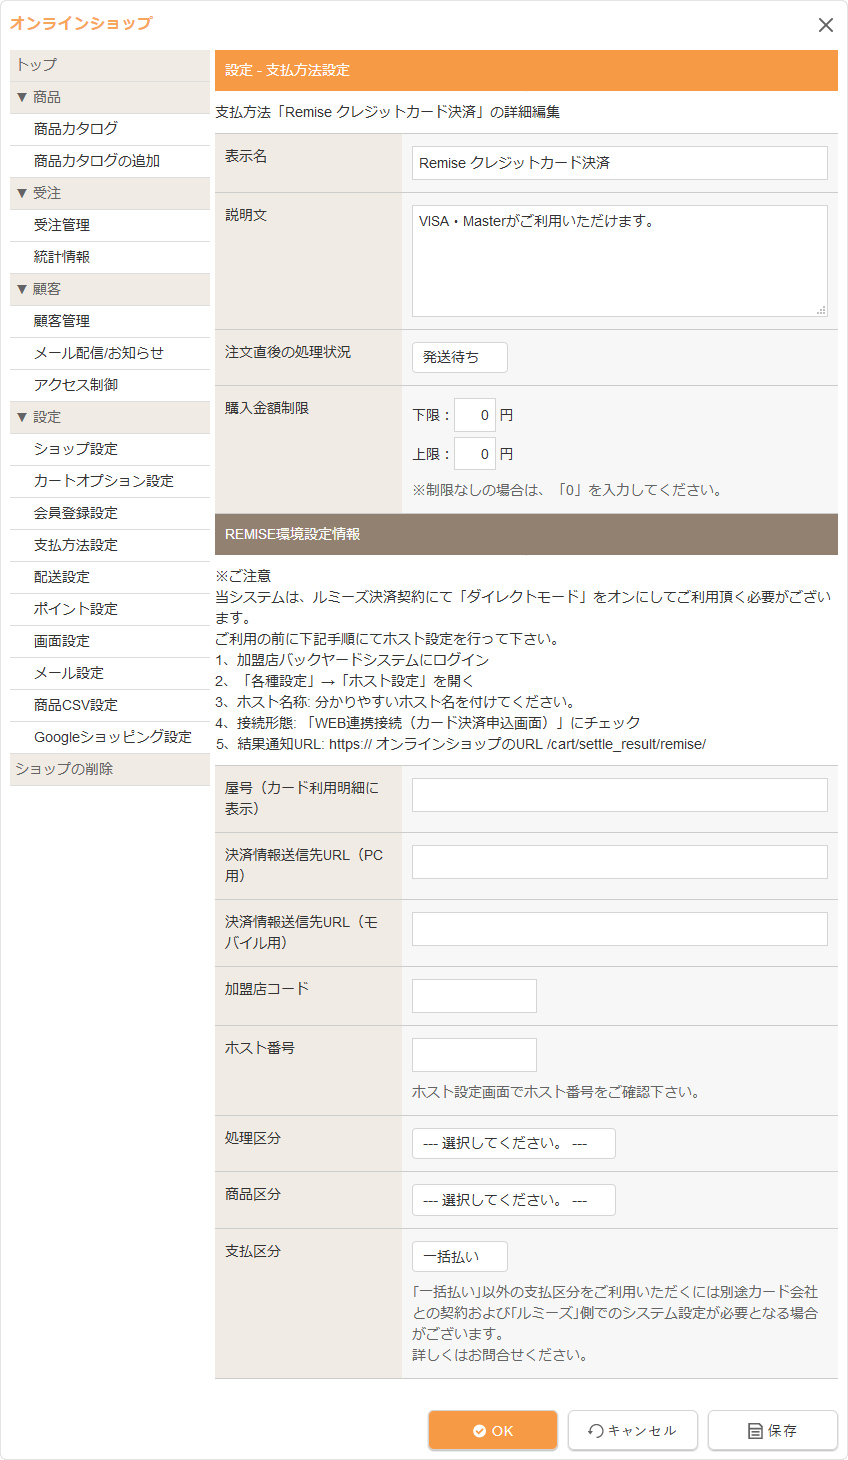848x1460 pixels.
Task: Open 支払方法設定 in the sidebar
Action: click(76, 545)
